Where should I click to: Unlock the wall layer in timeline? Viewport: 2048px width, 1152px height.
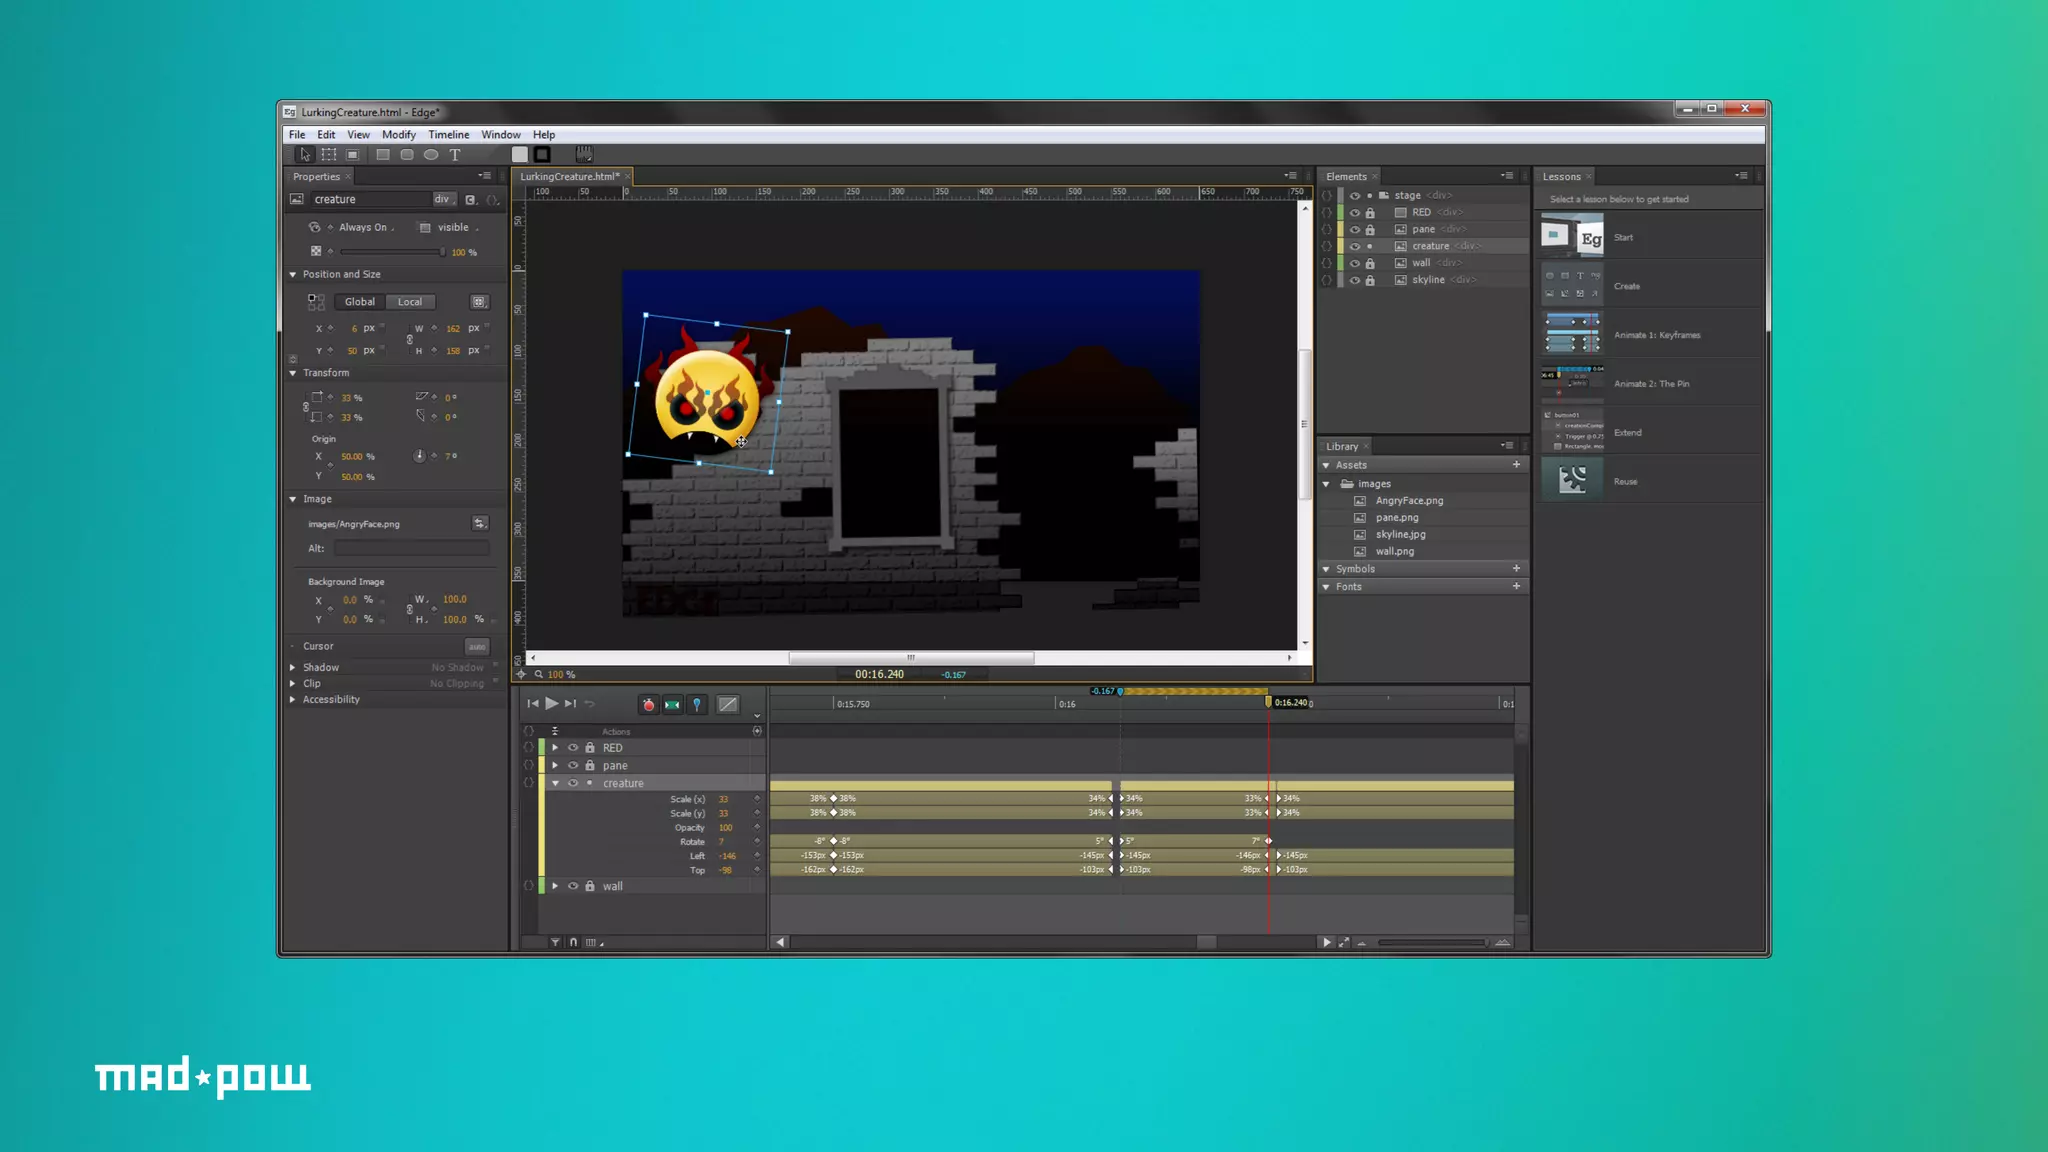pyautogui.click(x=590, y=887)
